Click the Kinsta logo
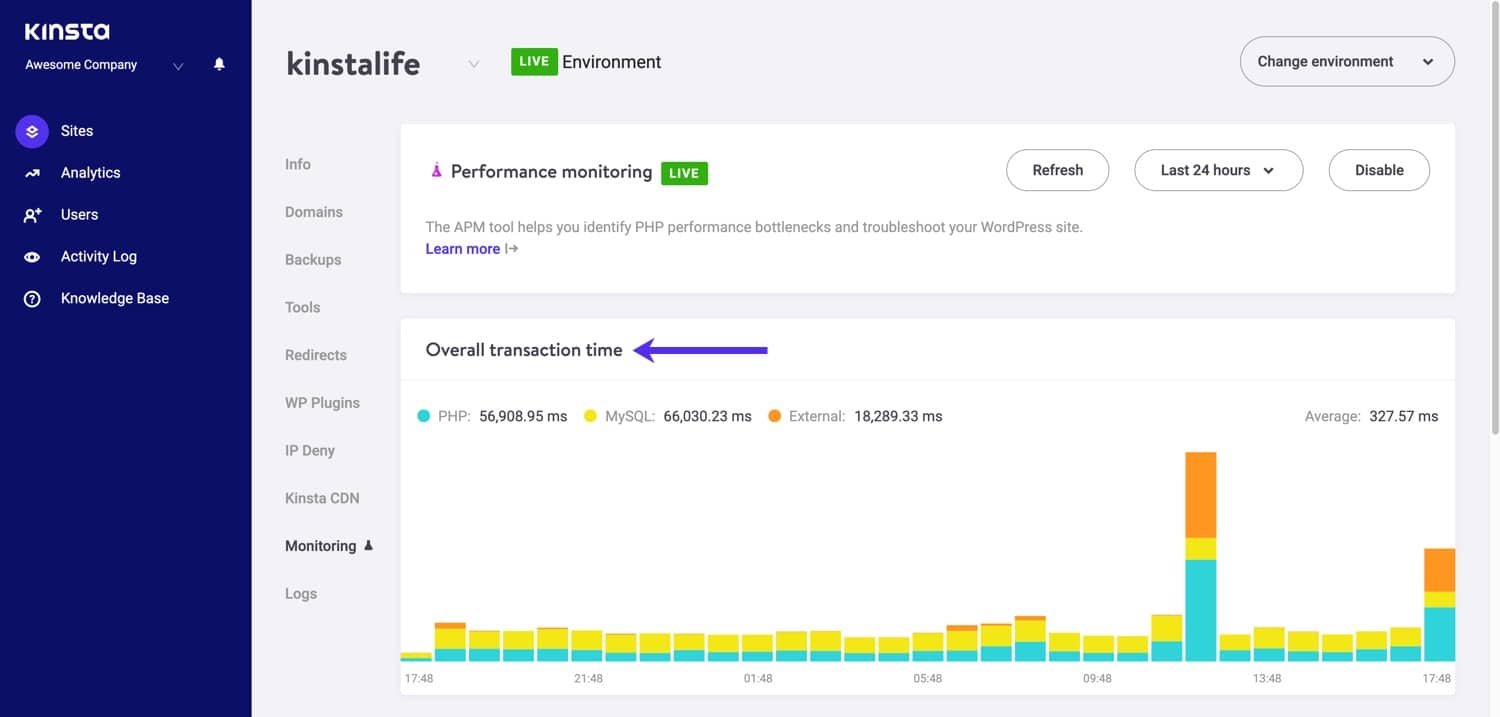Viewport: 1500px width, 717px height. click(x=67, y=32)
